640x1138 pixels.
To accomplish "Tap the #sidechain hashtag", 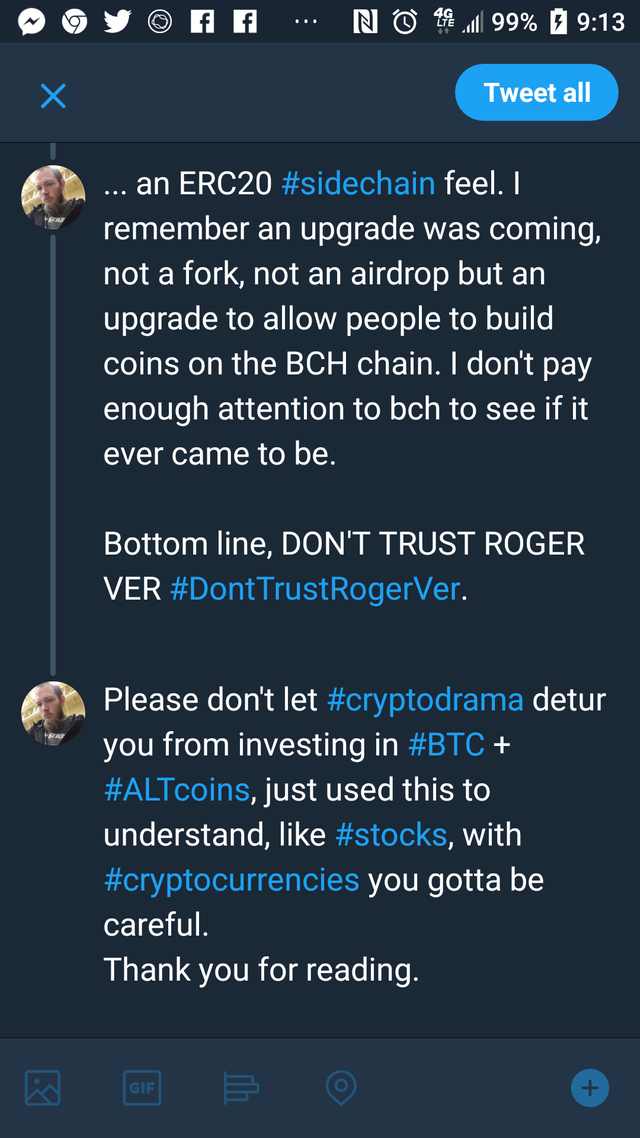I will click(x=358, y=184).
